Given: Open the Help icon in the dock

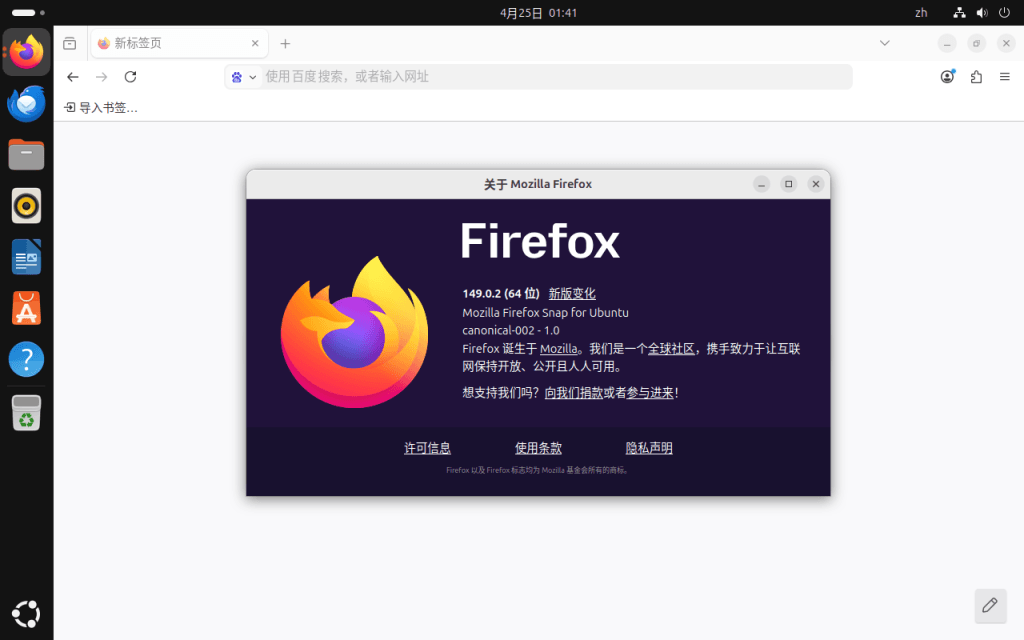Looking at the screenshot, I should 27,359.
